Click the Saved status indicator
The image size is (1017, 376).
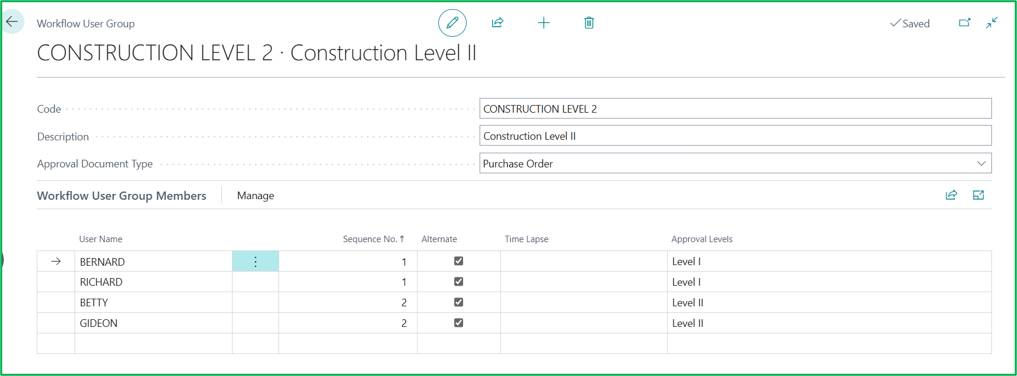click(x=909, y=23)
